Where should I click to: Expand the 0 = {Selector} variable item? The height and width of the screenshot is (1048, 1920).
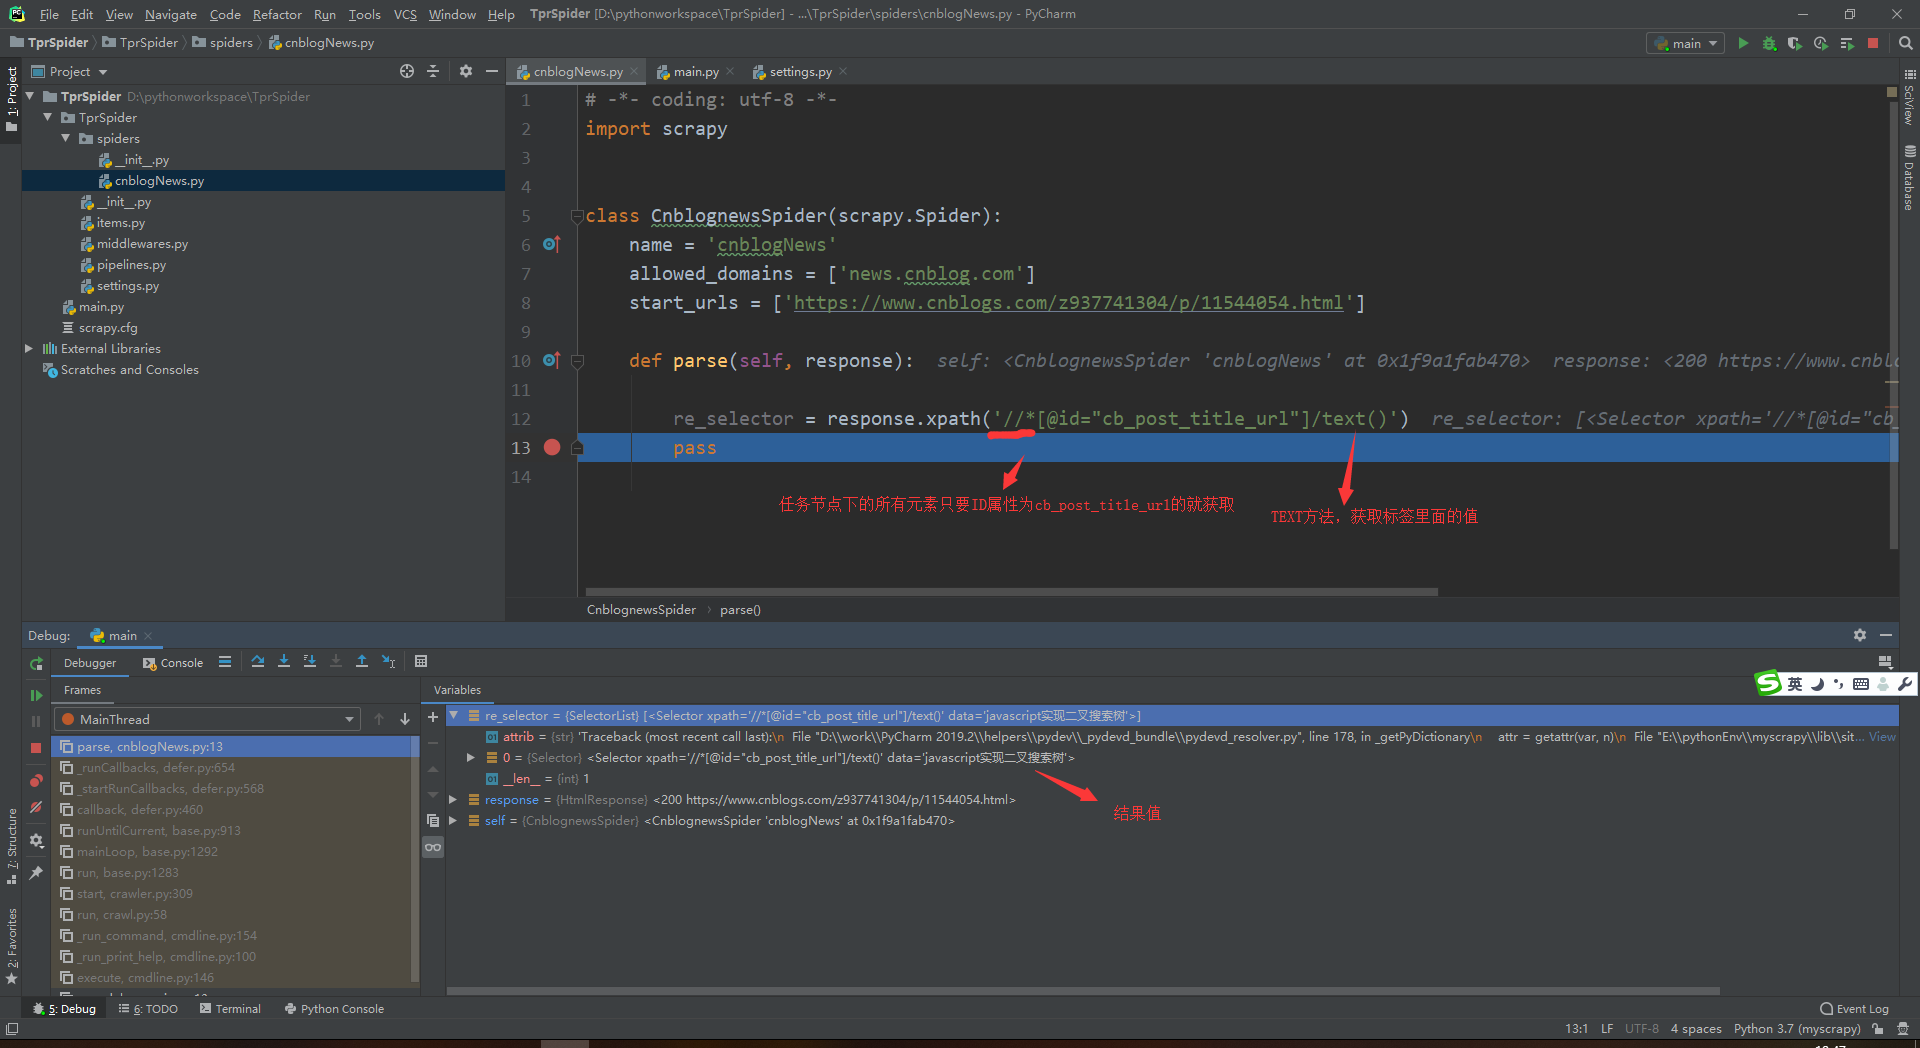pos(471,757)
